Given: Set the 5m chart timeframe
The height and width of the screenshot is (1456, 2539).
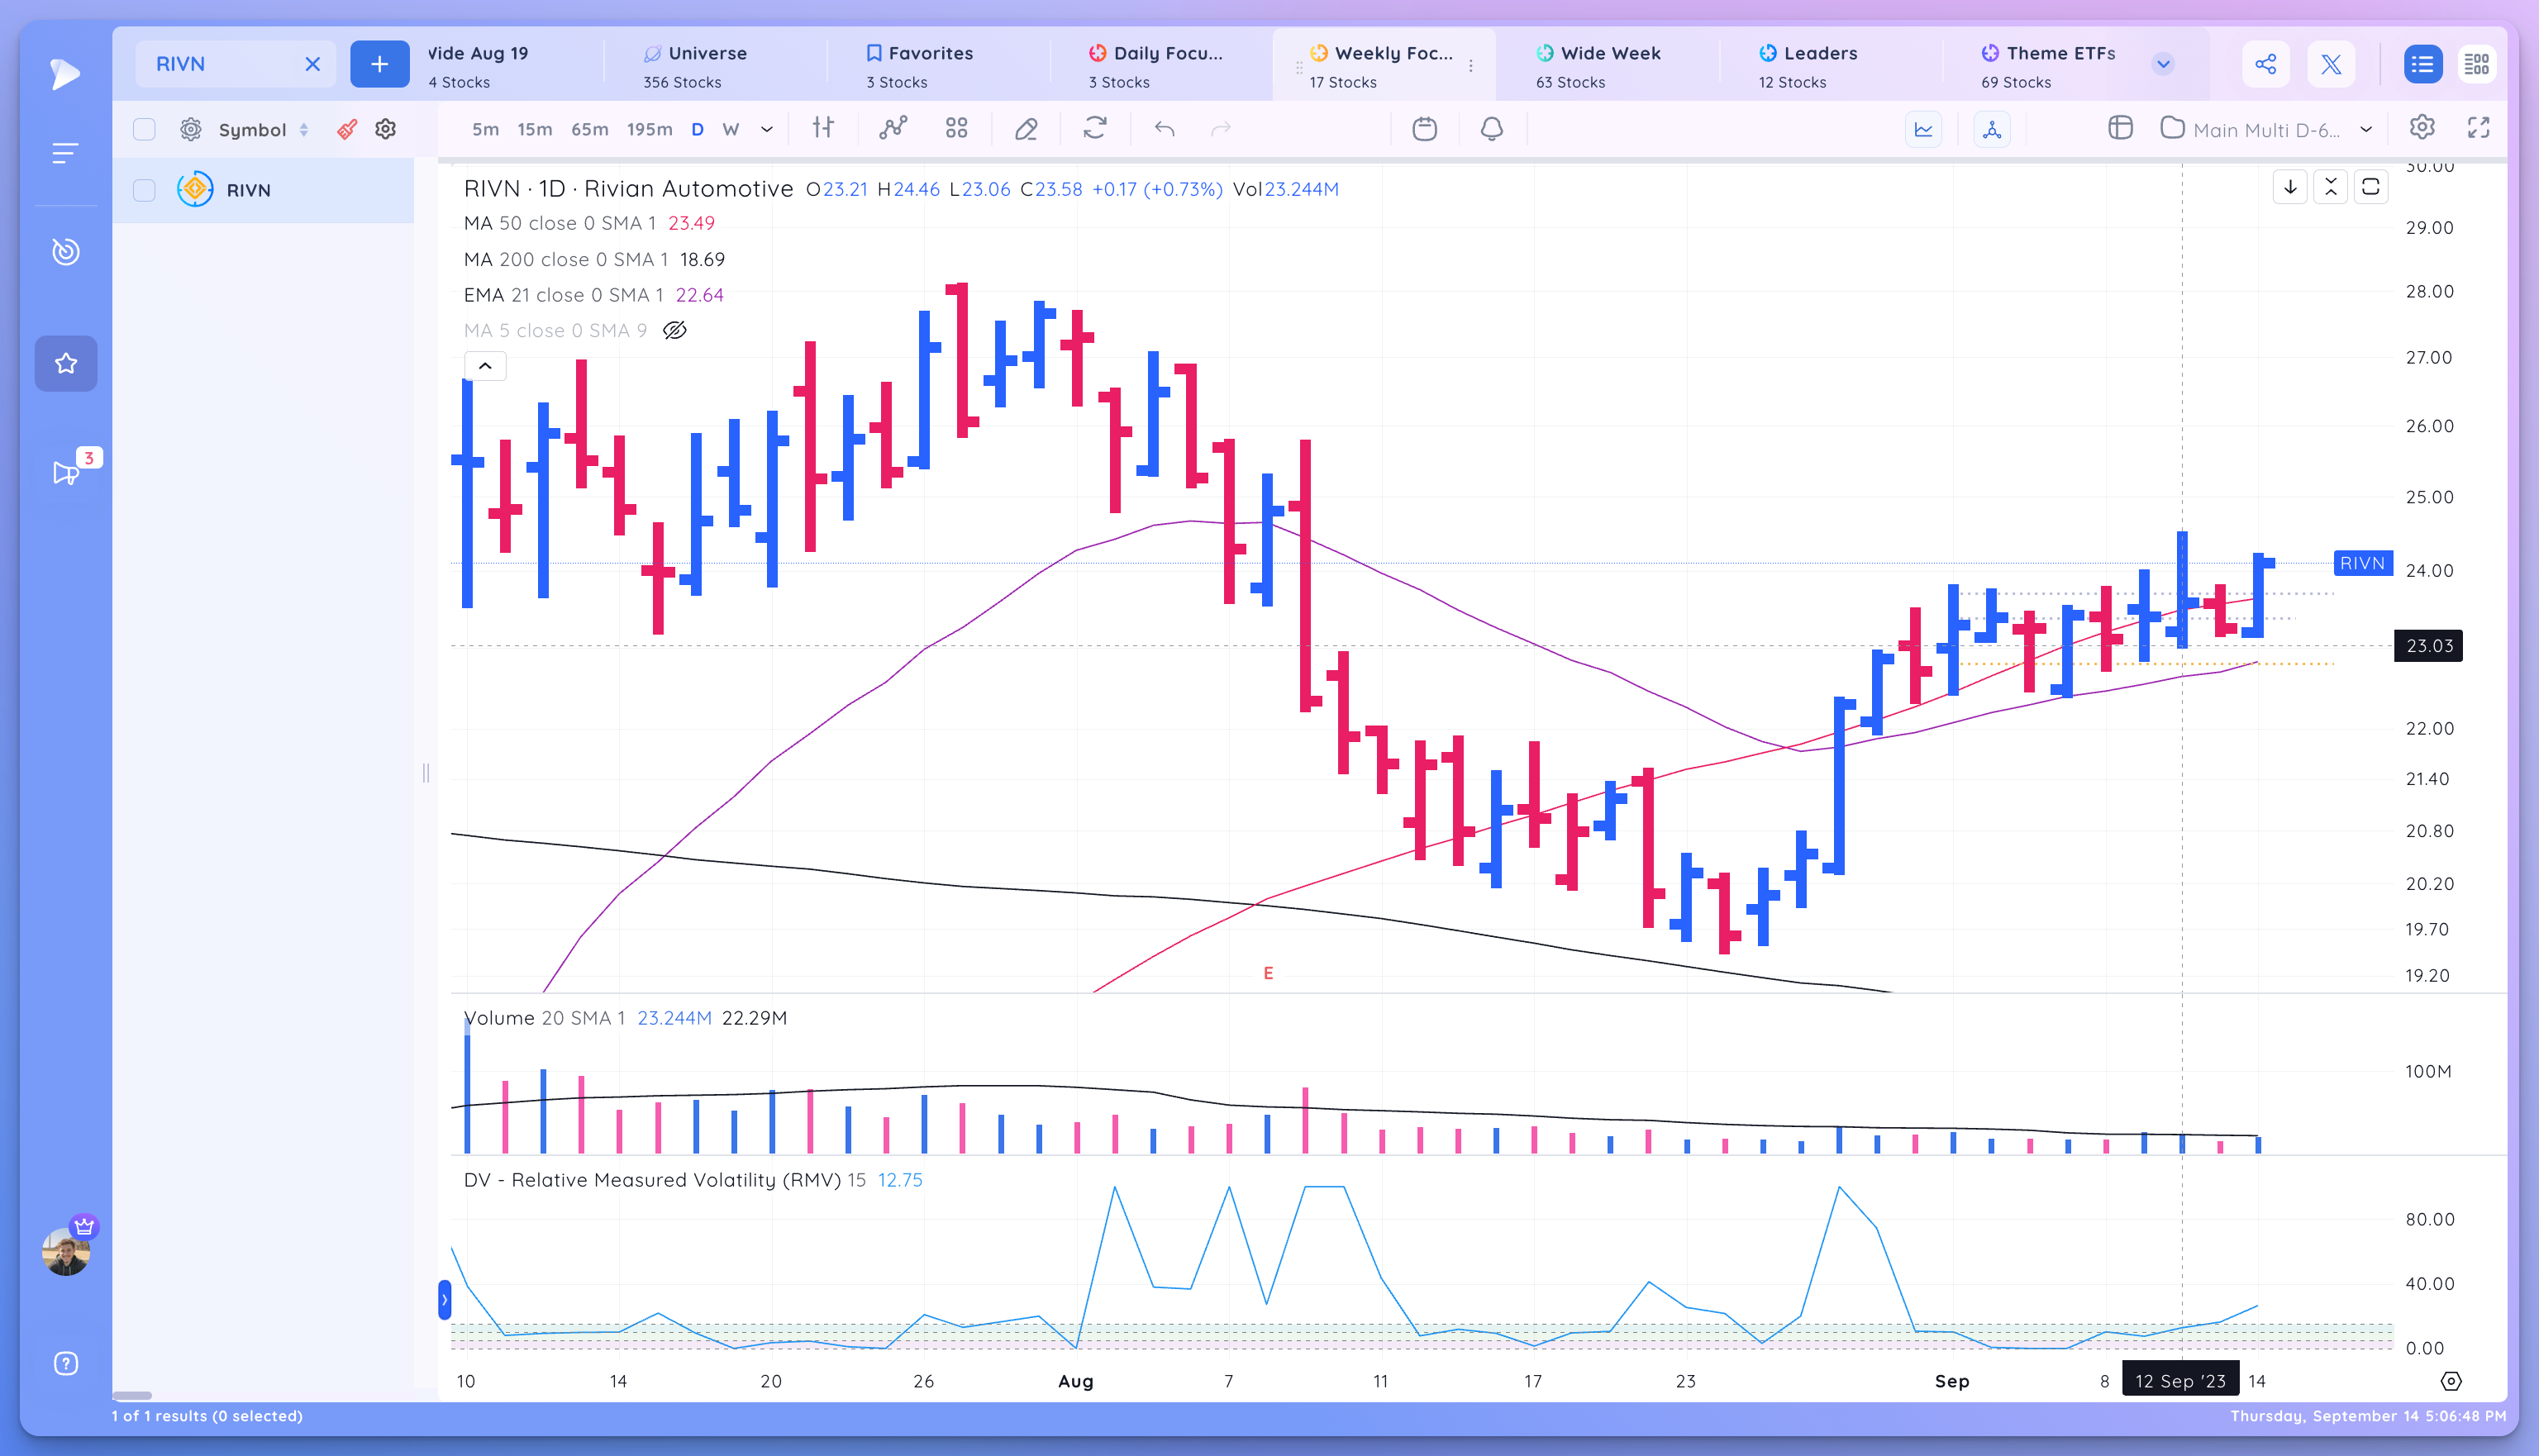Looking at the screenshot, I should tap(485, 129).
